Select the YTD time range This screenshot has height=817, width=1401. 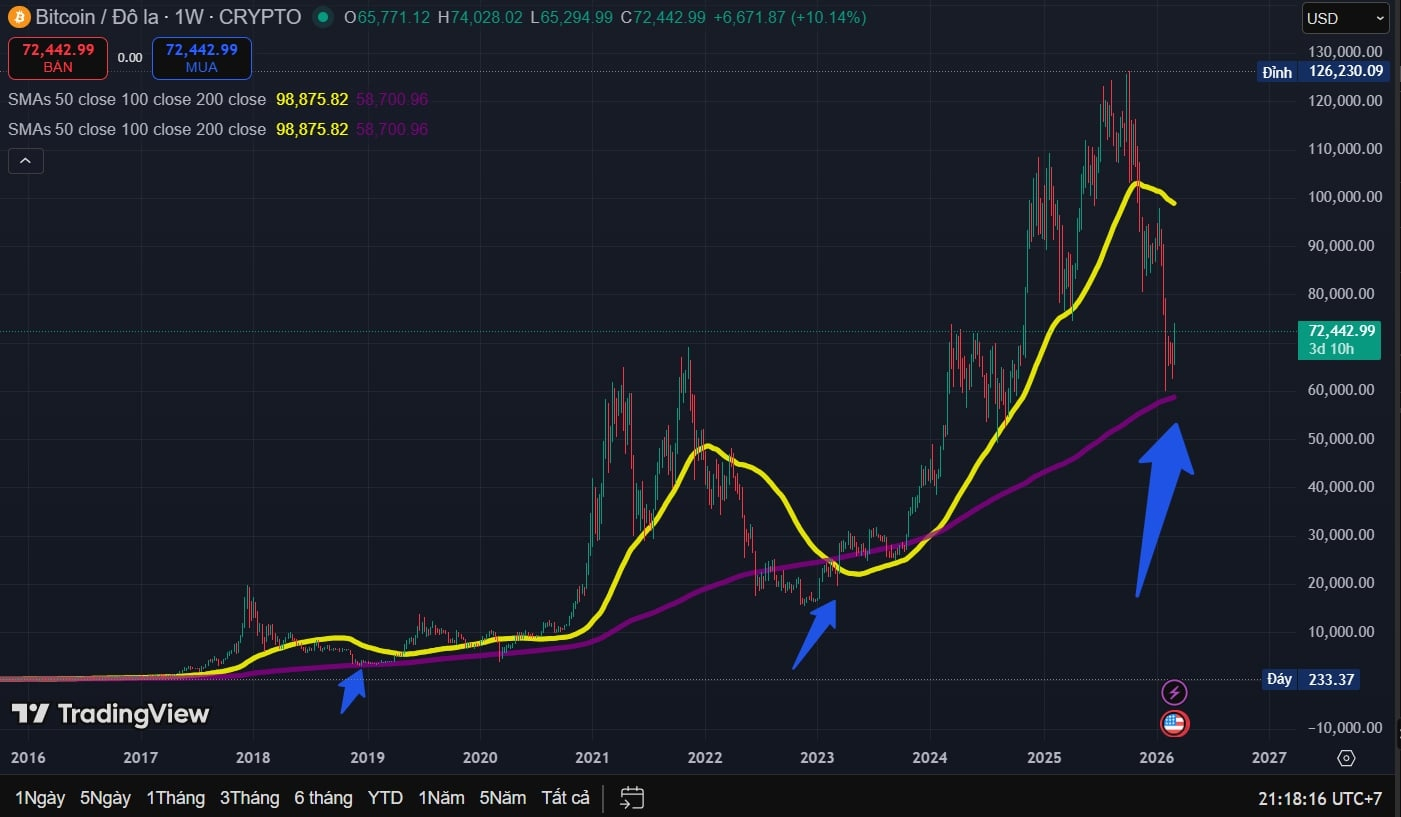pos(385,798)
